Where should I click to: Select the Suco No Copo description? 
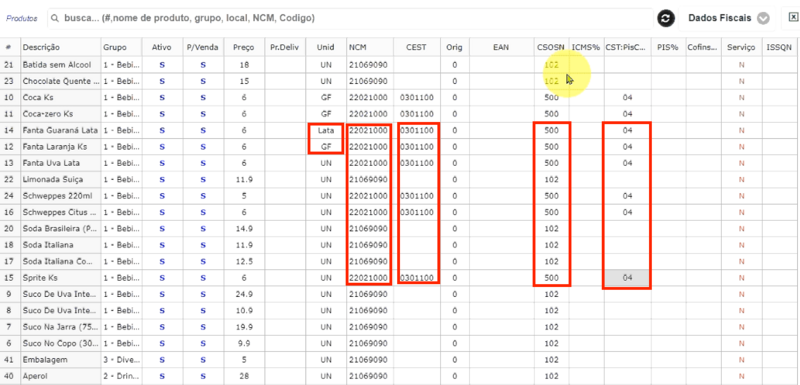click(x=60, y=343)
